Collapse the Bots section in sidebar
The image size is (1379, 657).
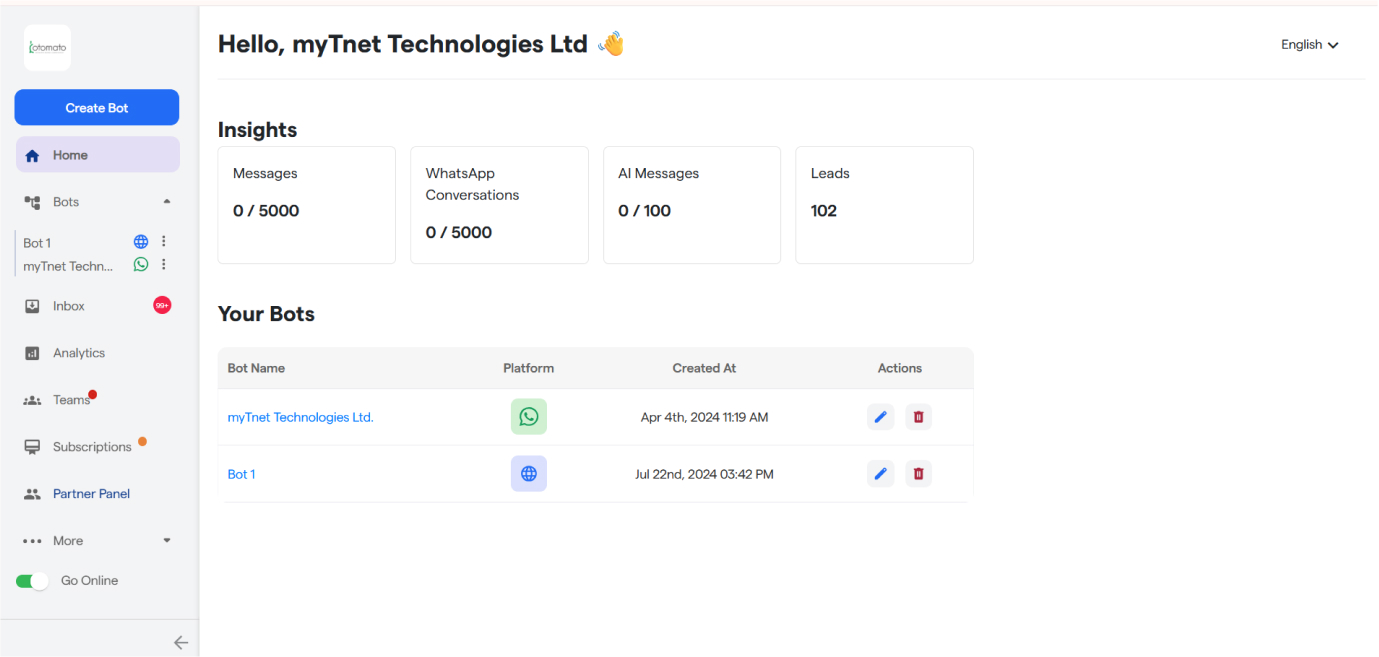(167, 202)
